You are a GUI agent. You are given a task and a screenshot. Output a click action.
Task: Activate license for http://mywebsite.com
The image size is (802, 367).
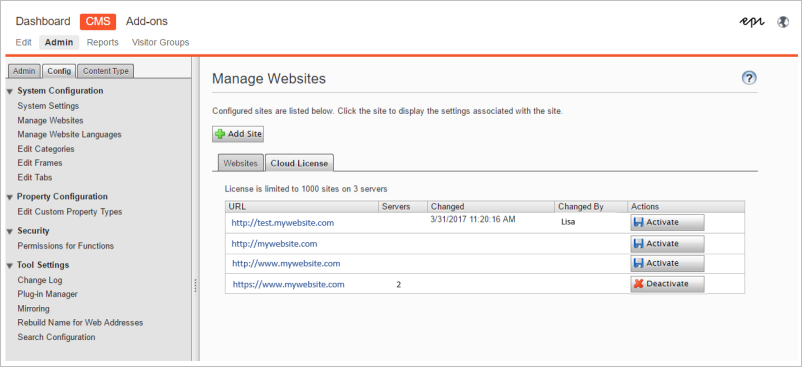(x=667, y=244)
